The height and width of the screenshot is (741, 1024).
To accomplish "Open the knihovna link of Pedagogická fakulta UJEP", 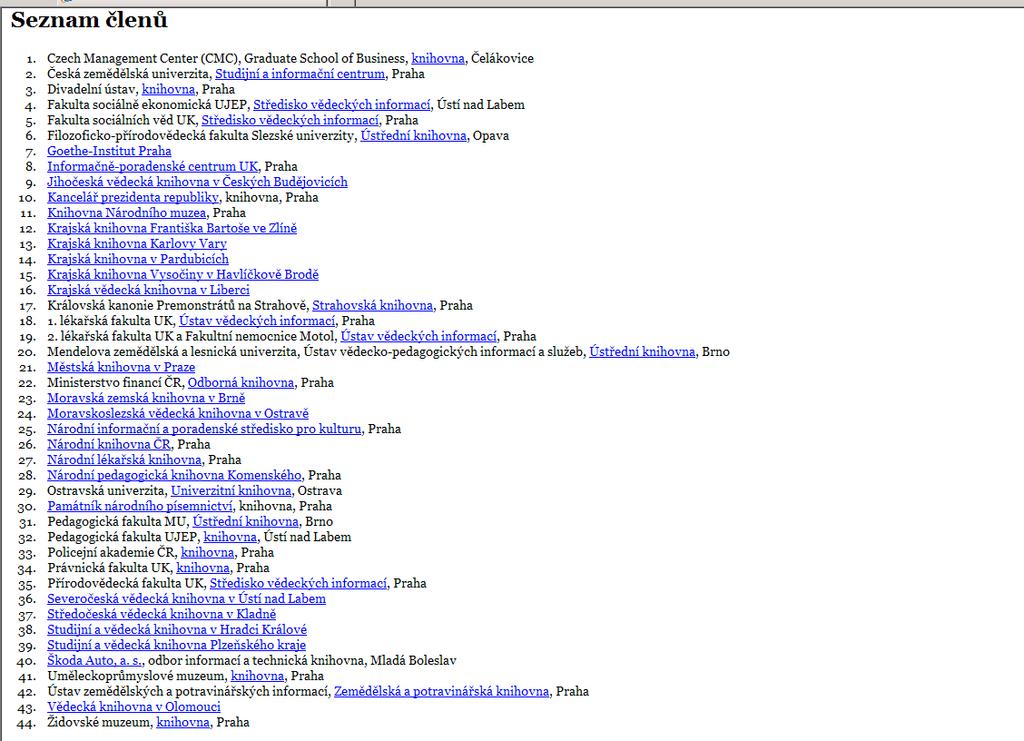I will tap(230, 537).
